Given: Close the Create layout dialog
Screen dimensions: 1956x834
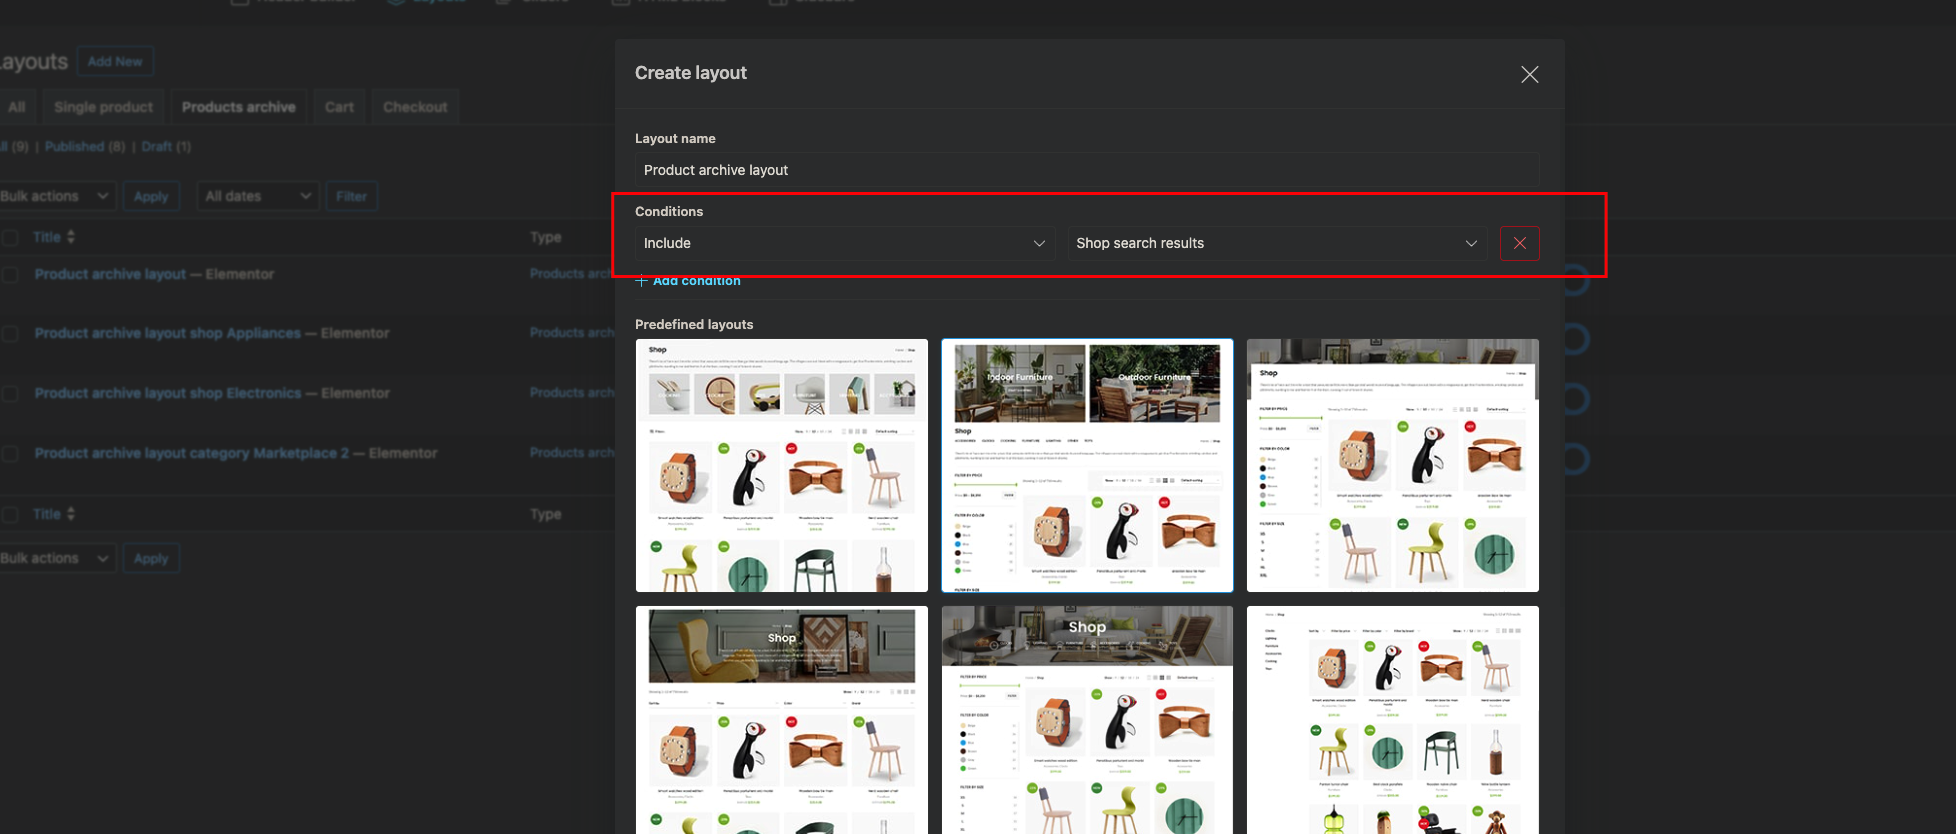Looking at the screenshot, I should [1529, 75].
